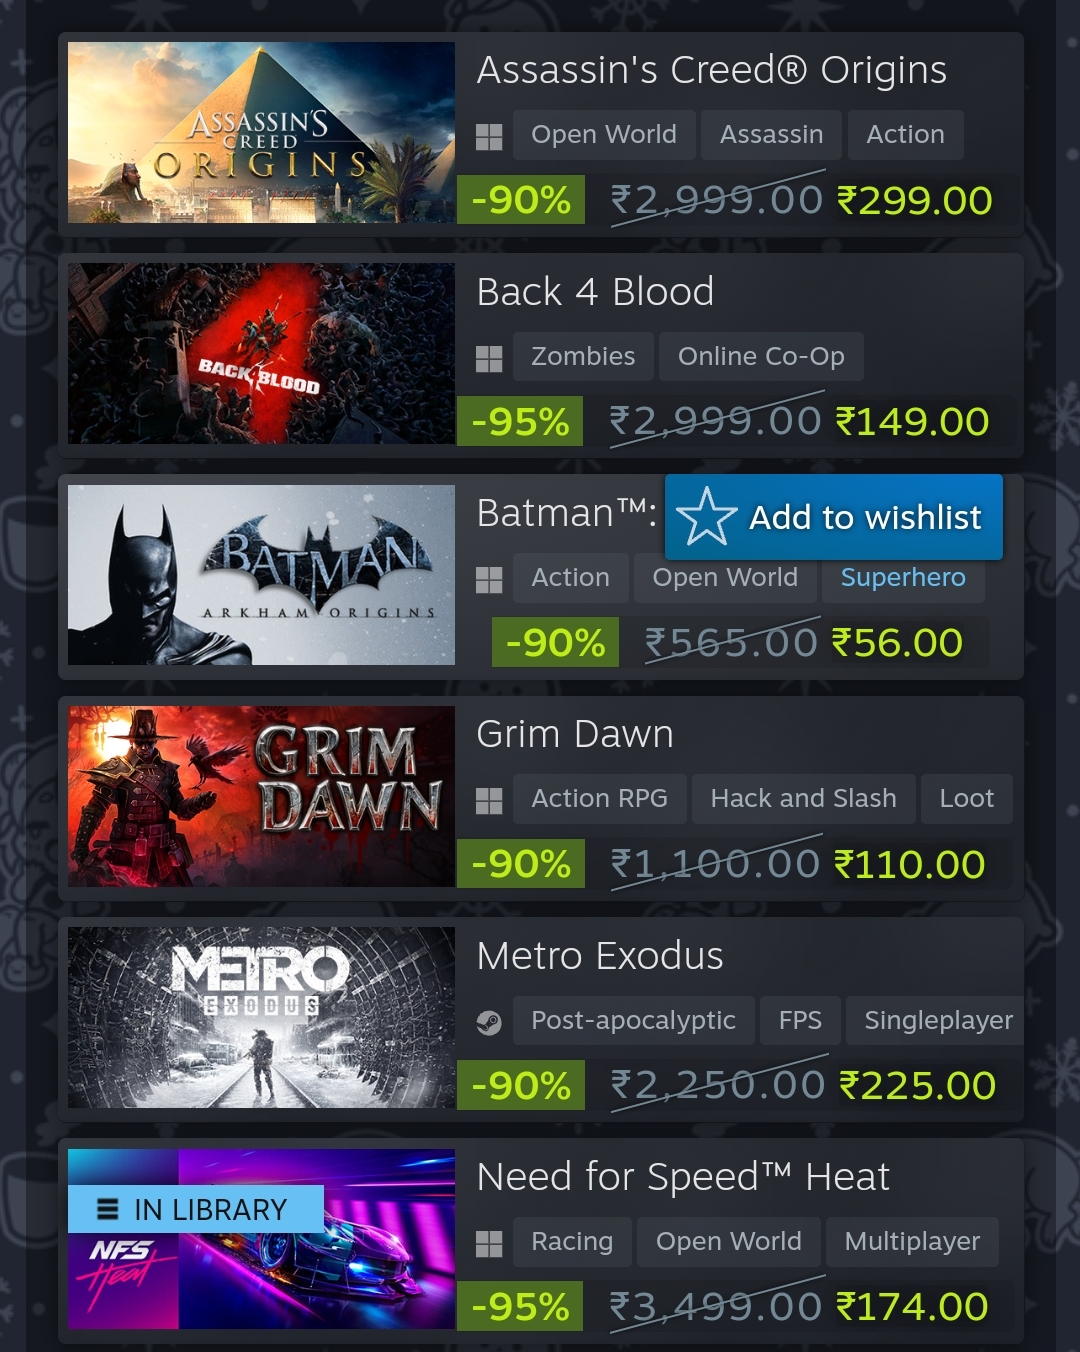Select the Open World tag for Assassin's Creed
The image size is (1080, 1352).
(x=604, y=135)
